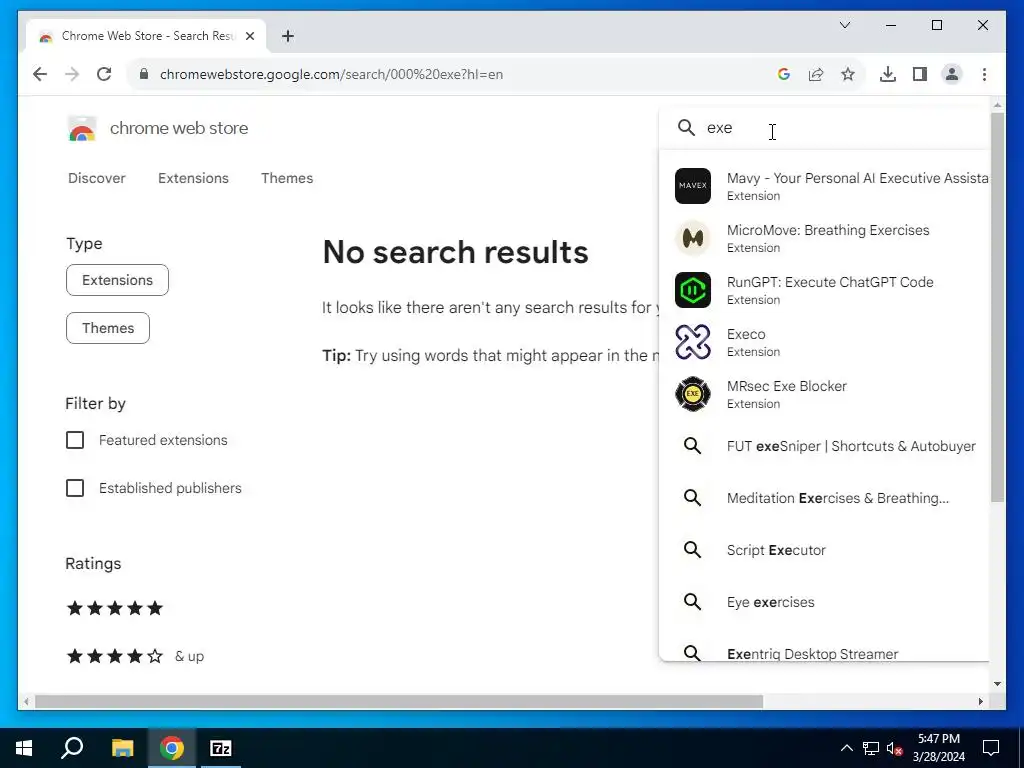Open Mavy Personal AI Executive Assistant result
The height and width of the screenshot is (768, 1024).
point(824,186)
